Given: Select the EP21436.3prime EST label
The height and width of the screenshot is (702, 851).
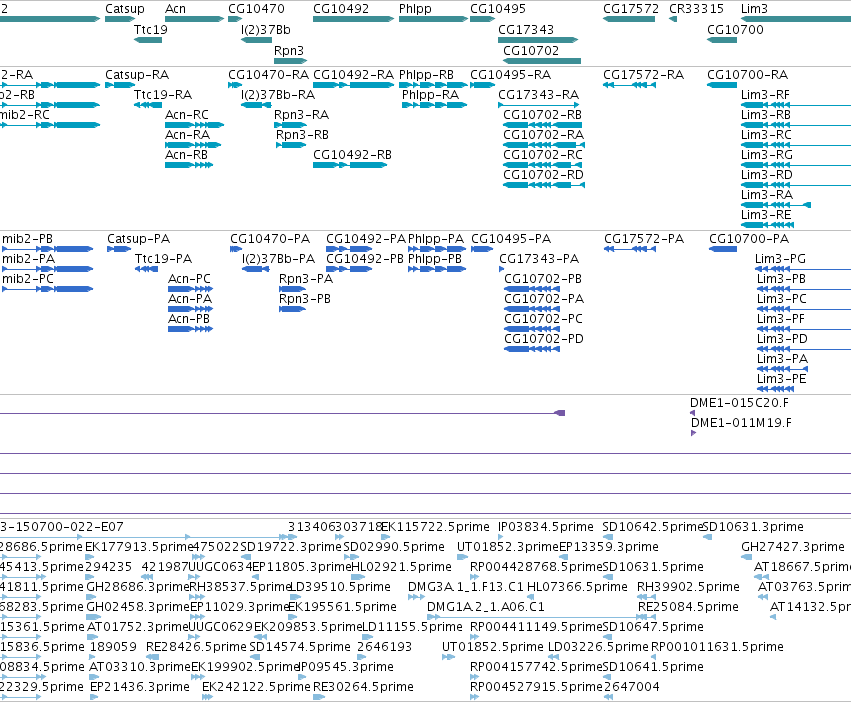Looking at the screenshot, I should point(139,687).
